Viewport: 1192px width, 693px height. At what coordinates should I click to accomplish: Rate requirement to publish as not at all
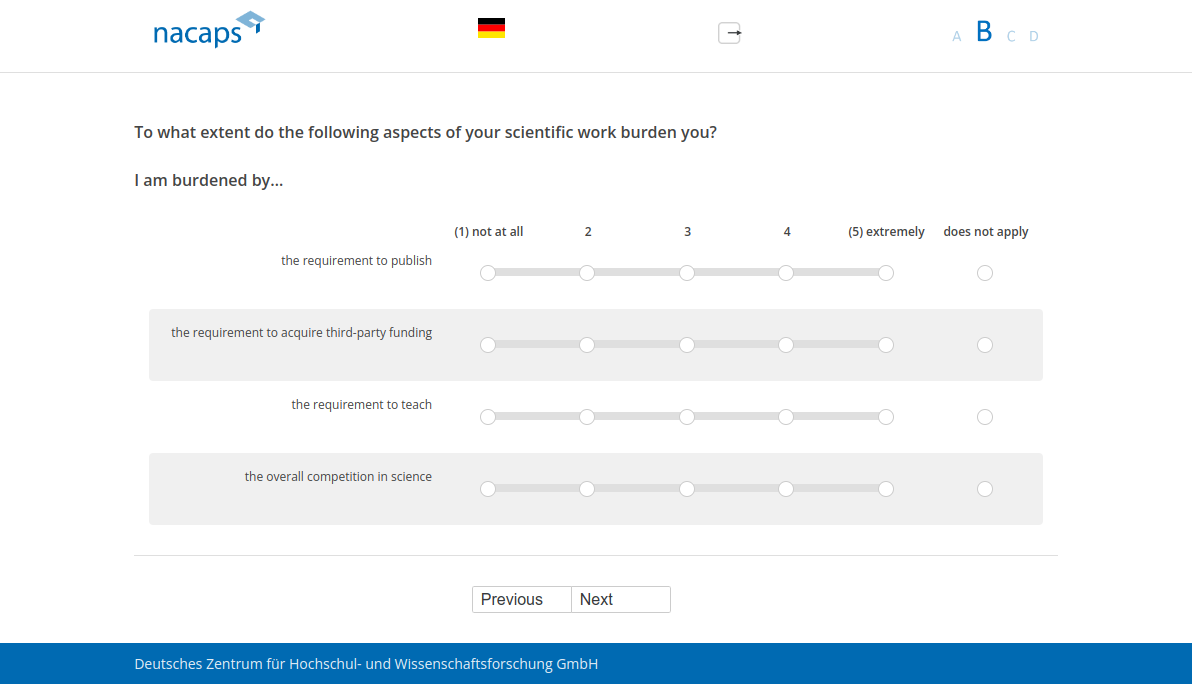pos(488,273)
